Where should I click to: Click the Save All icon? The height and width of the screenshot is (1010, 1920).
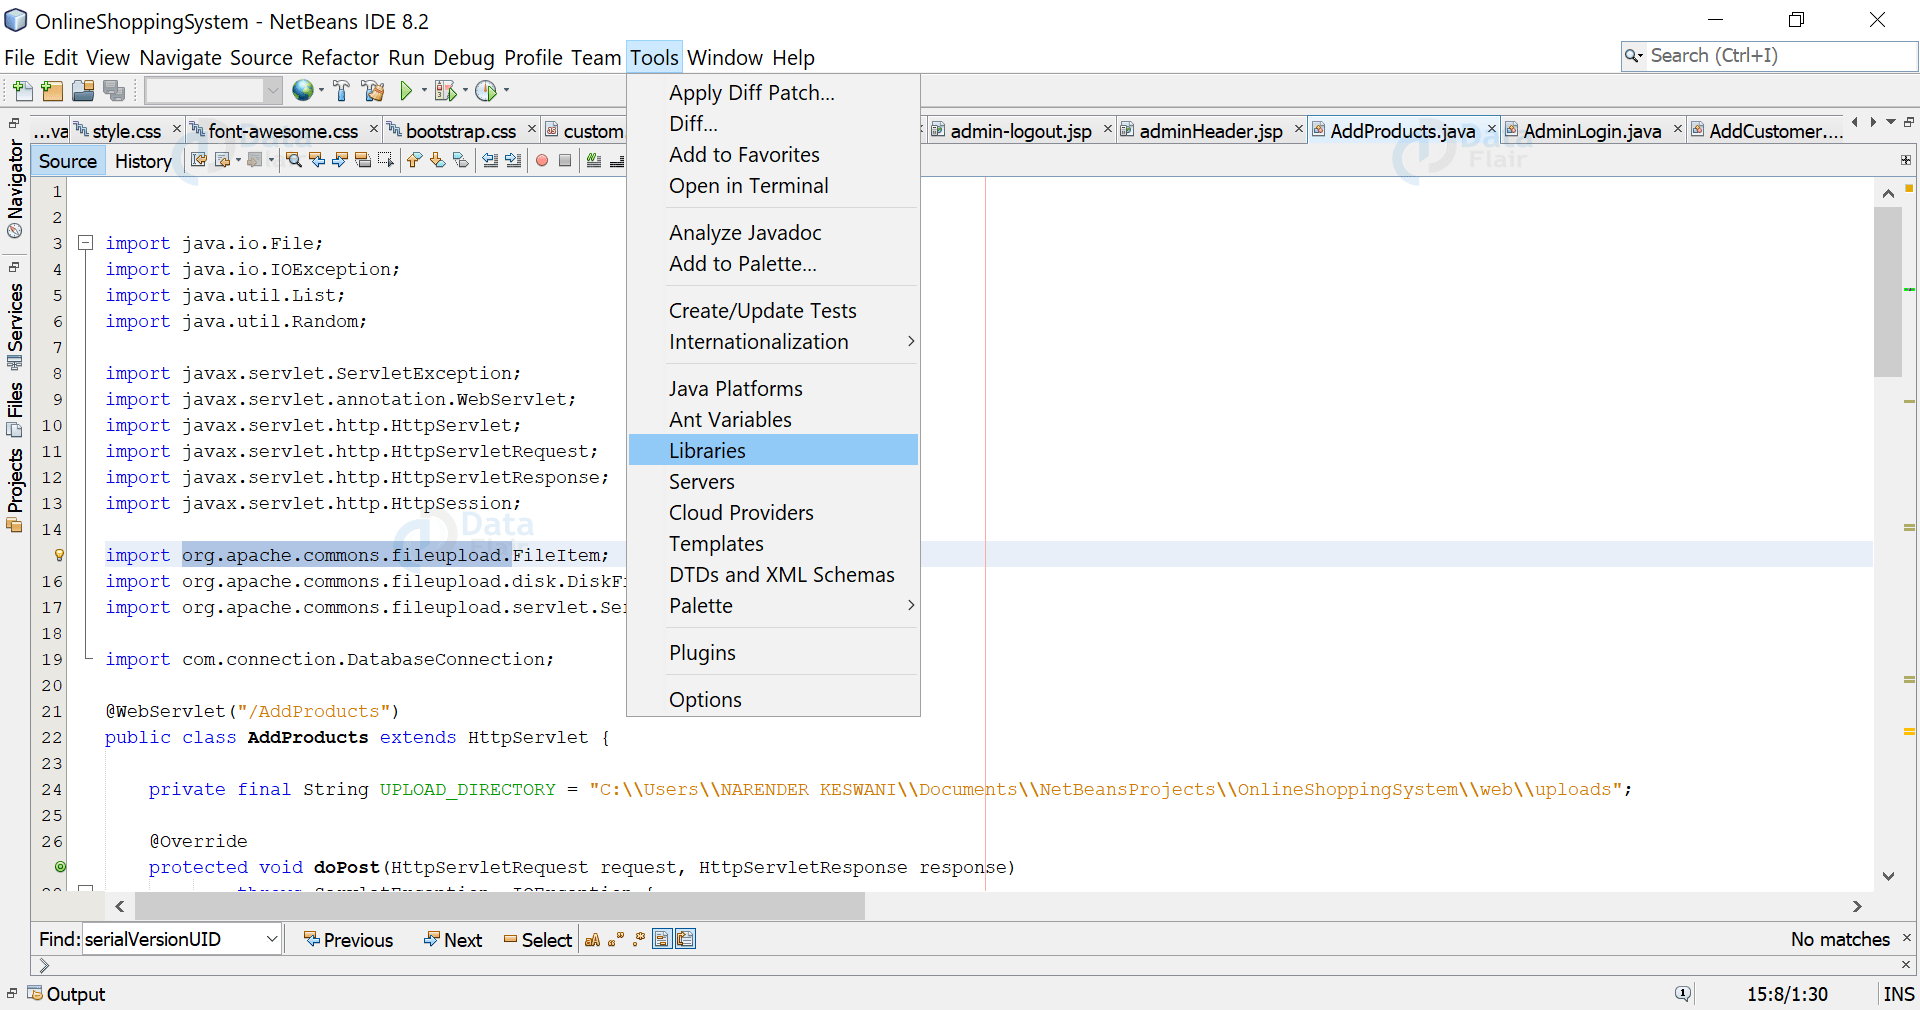[115, 90]
